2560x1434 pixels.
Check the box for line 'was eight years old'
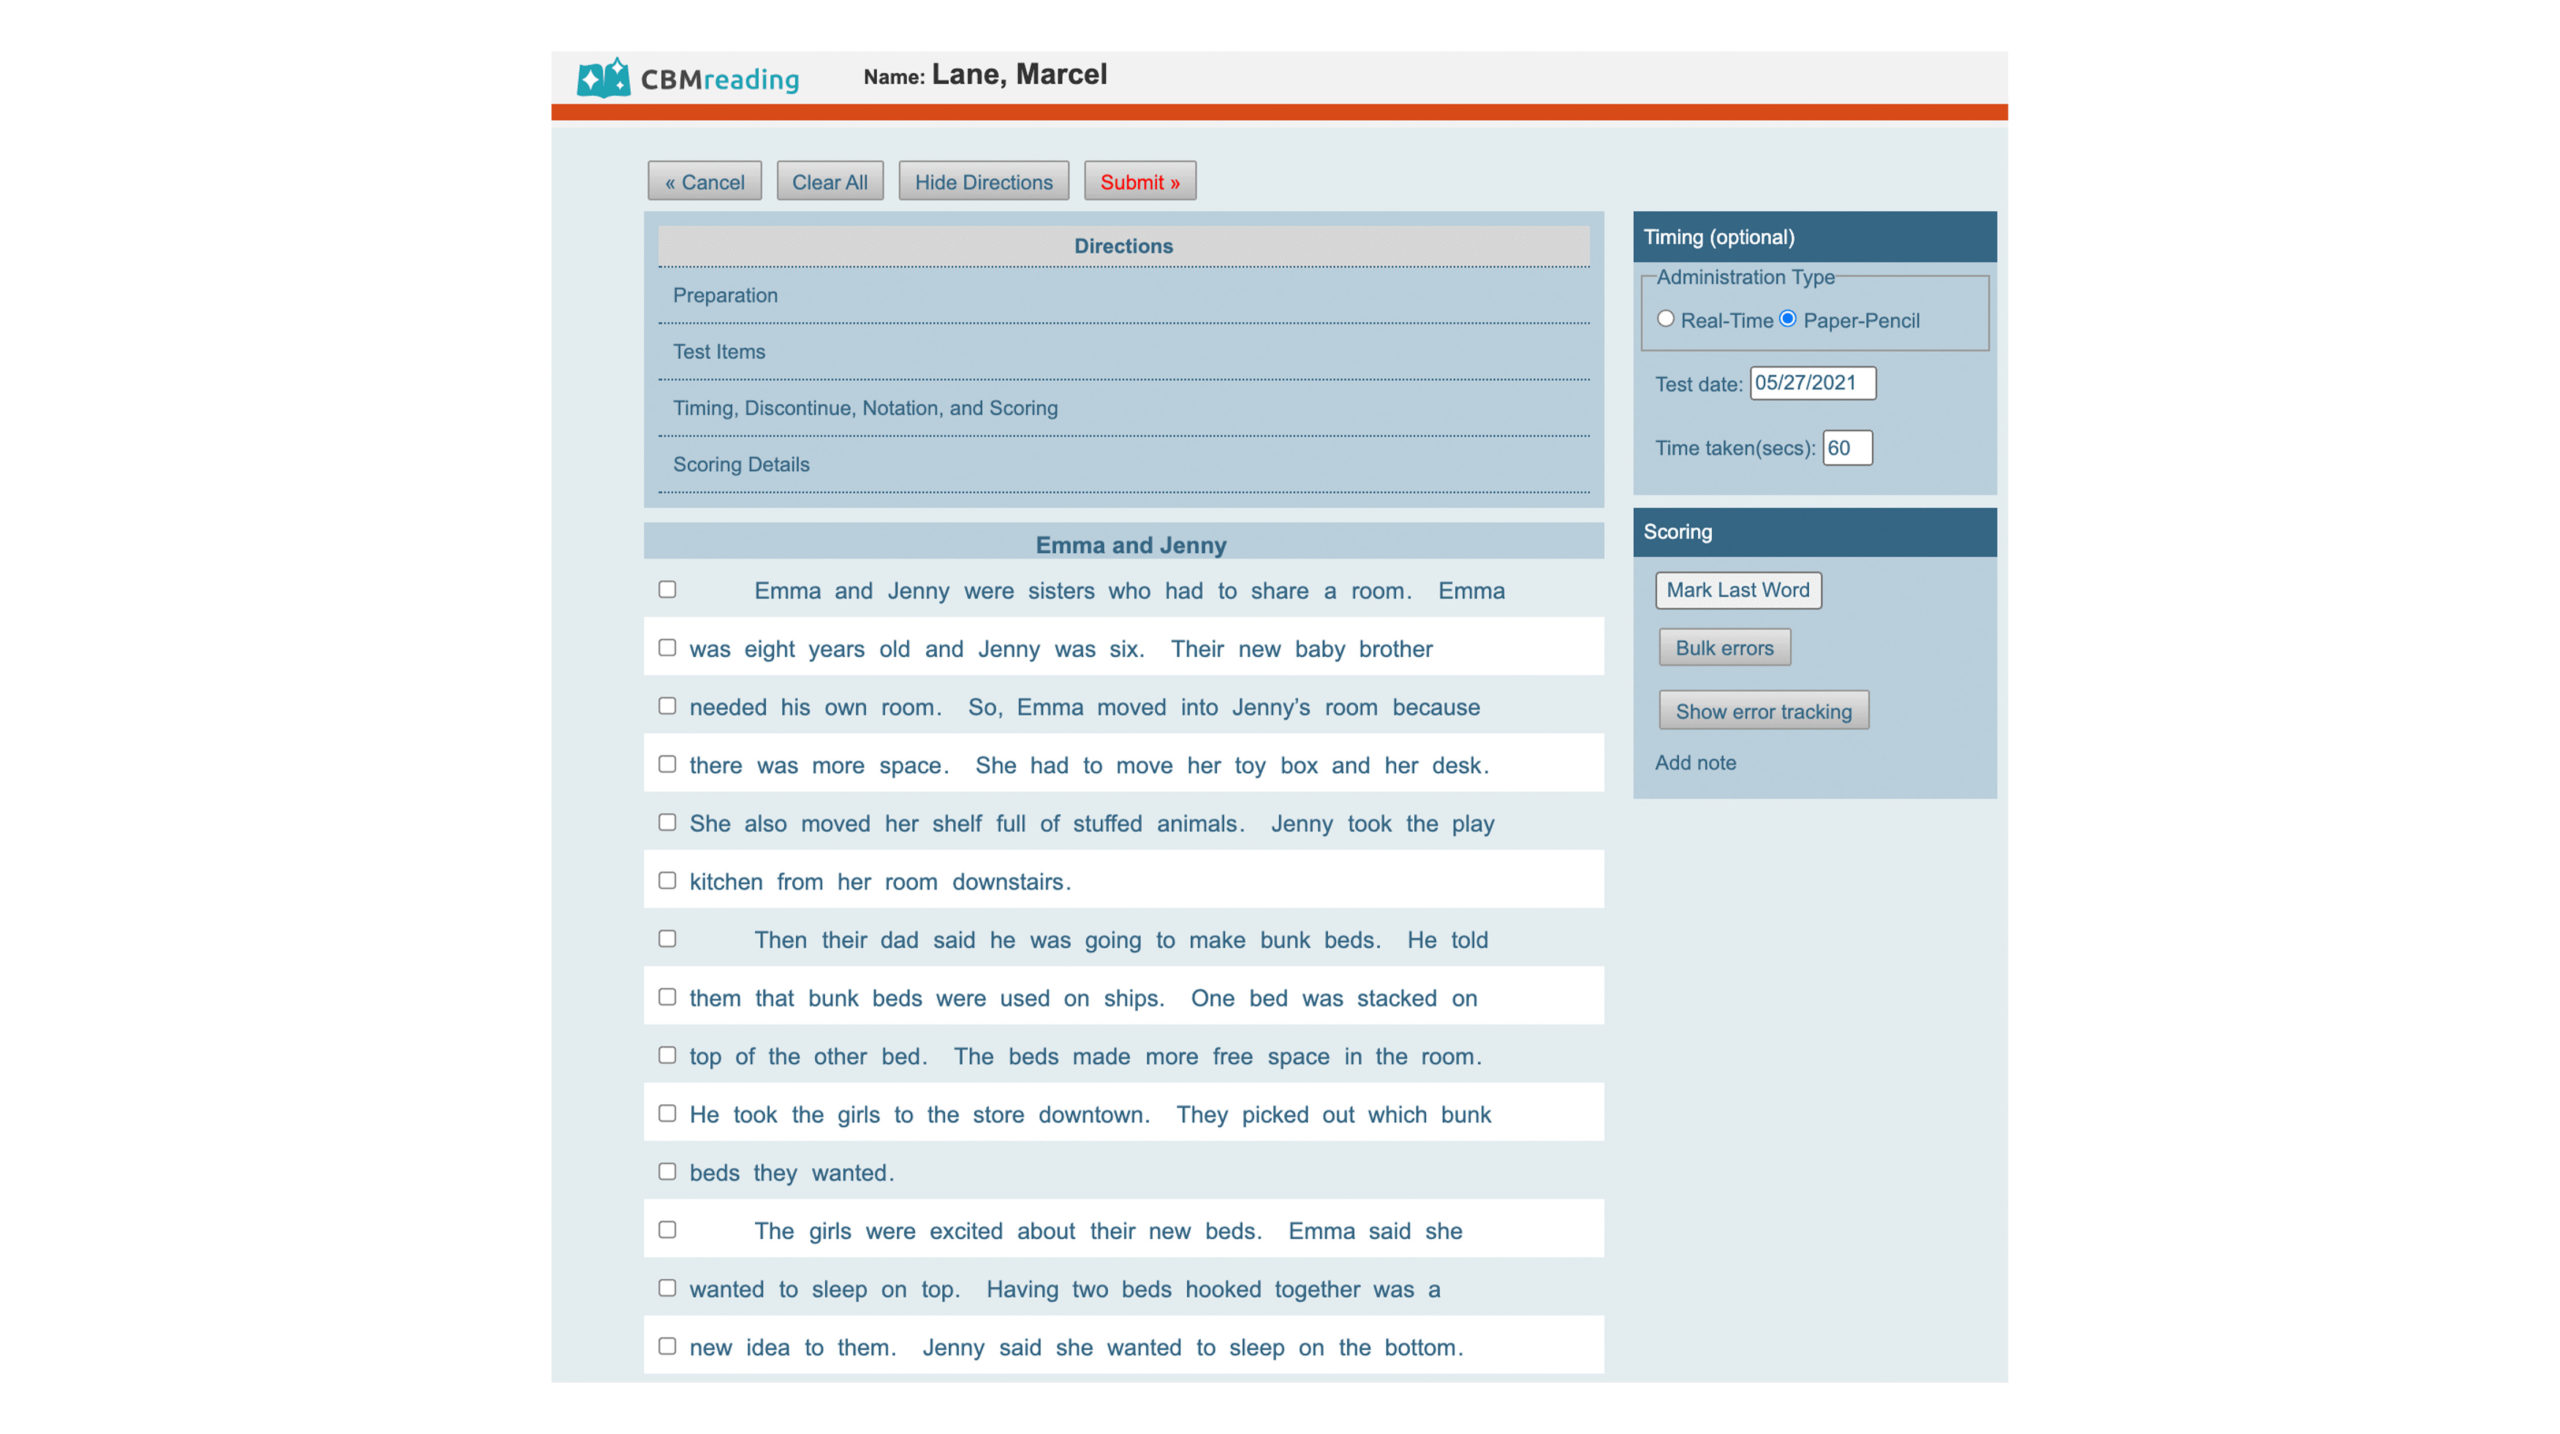coord(667,648)
